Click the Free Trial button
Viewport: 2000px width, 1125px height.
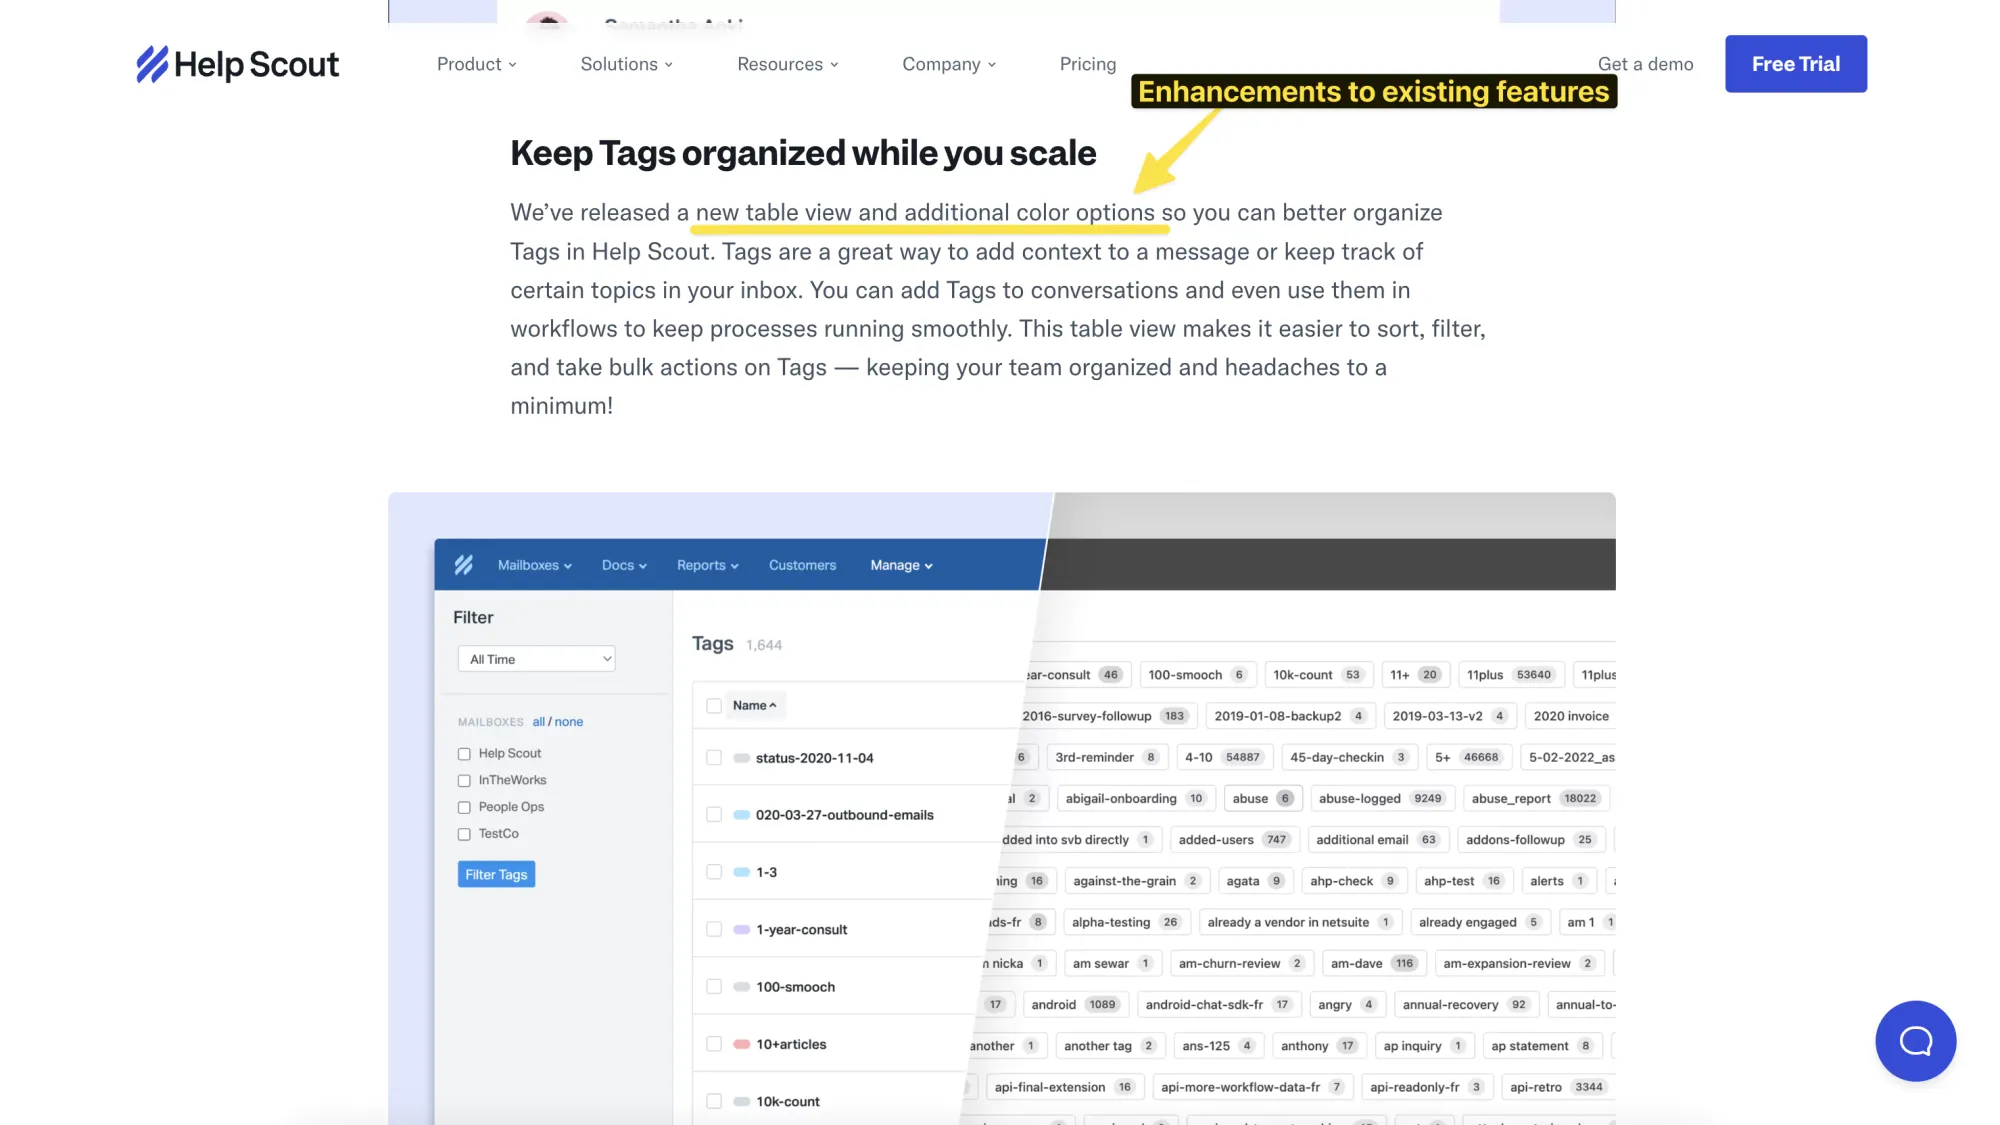(1795, 63)
